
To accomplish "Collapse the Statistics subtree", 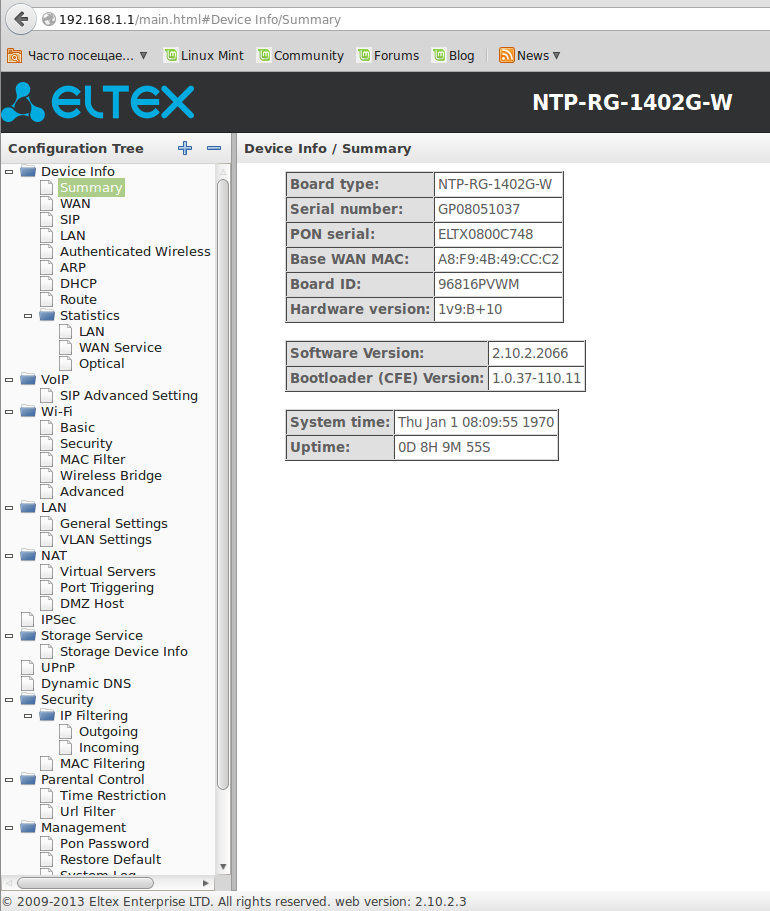I will pos(28,315).
